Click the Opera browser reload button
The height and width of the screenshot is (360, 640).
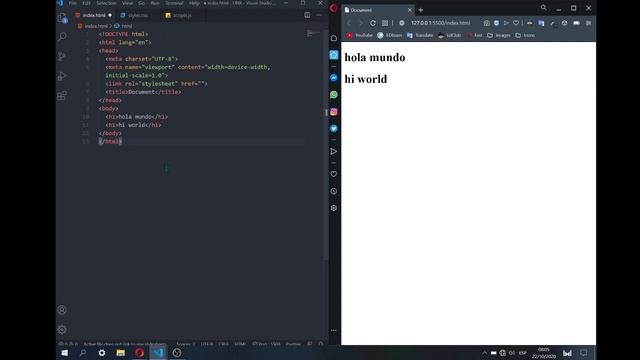(x=373, y=23)
